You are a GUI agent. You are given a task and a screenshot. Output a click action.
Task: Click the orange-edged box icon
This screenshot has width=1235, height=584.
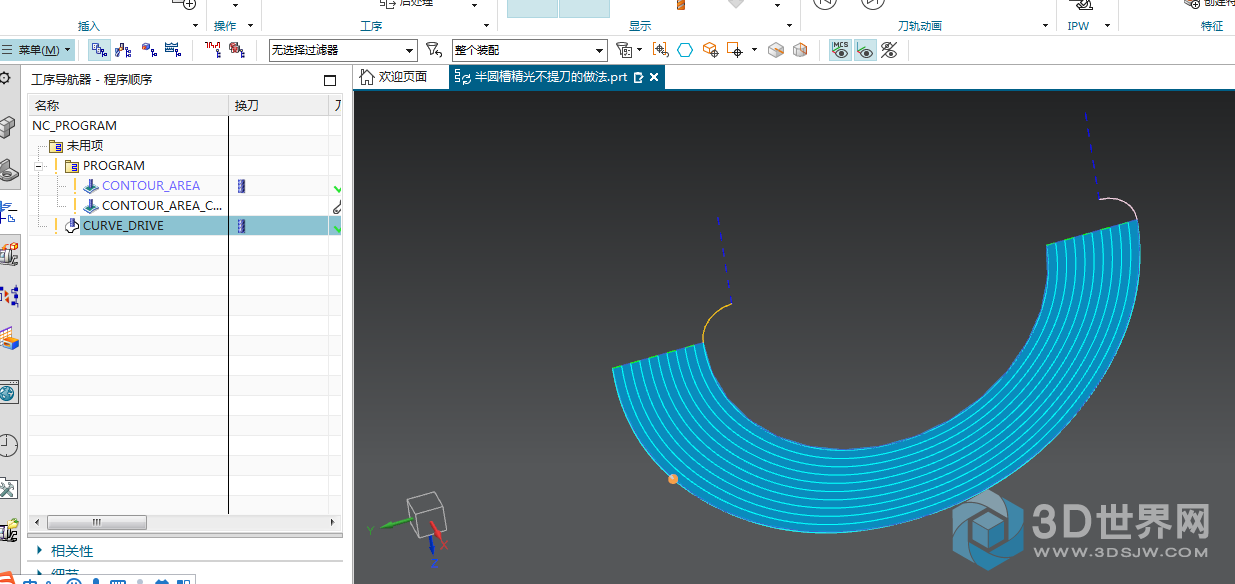click(800, 49)
